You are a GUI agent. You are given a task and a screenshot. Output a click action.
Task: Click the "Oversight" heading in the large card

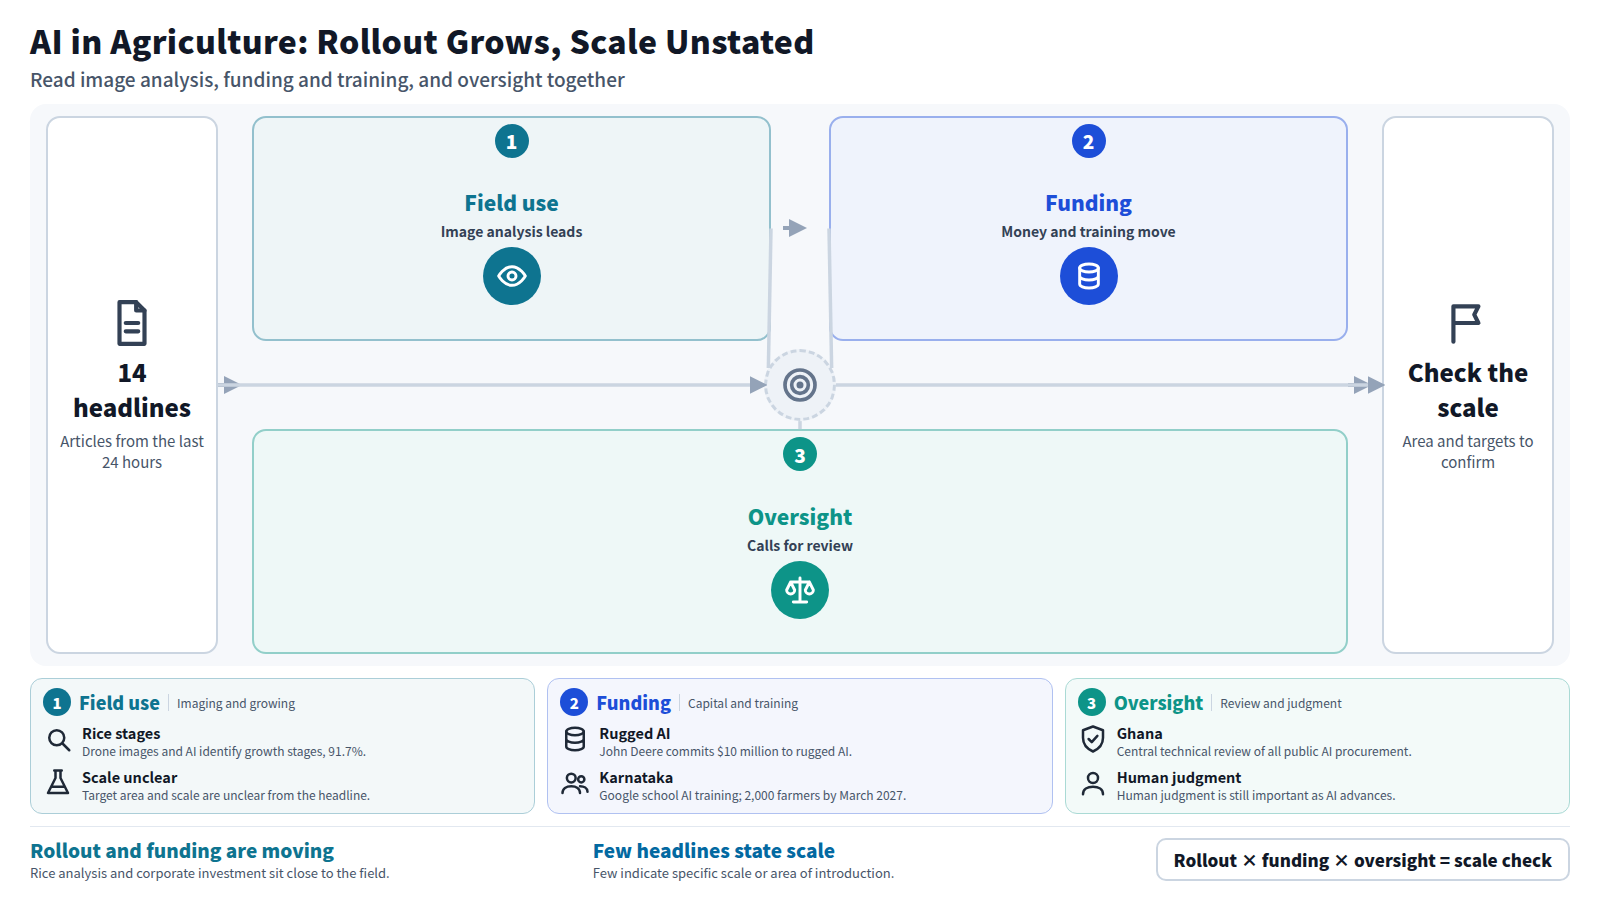799,517
